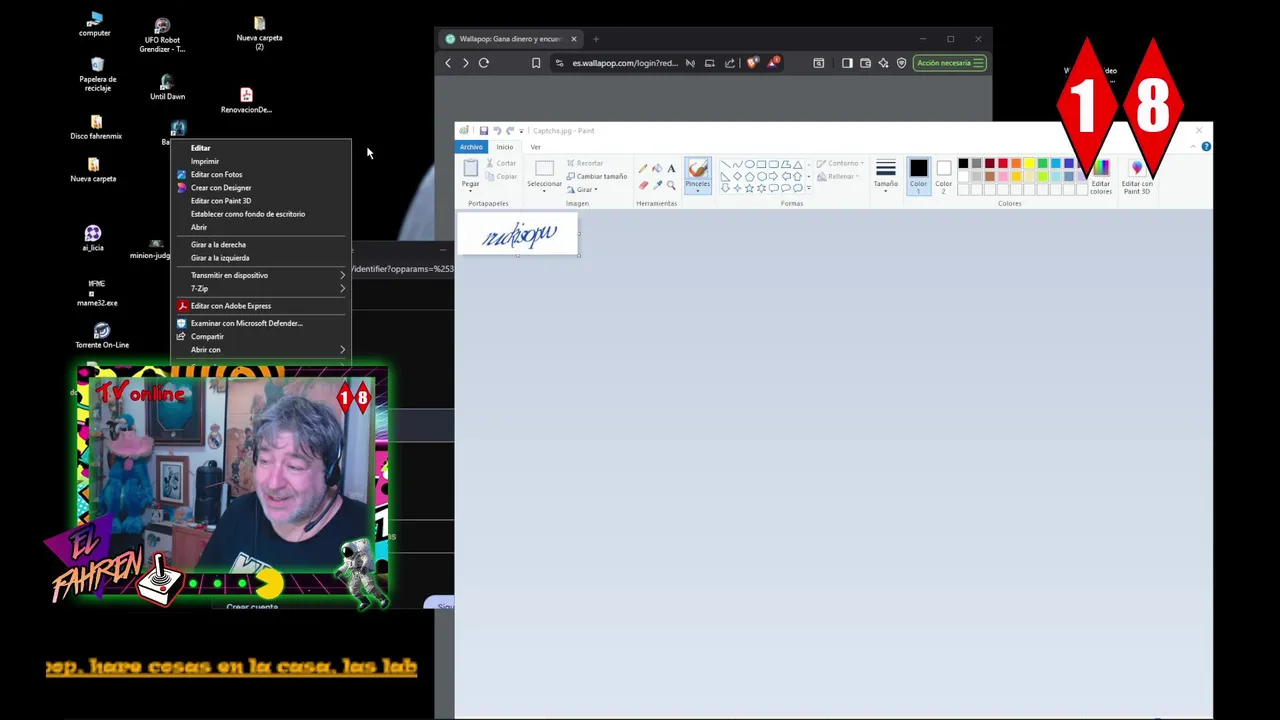Open the Girar dropdown in Paint
The height and width of the screenshot is (720, 1280).
[582, 189]
